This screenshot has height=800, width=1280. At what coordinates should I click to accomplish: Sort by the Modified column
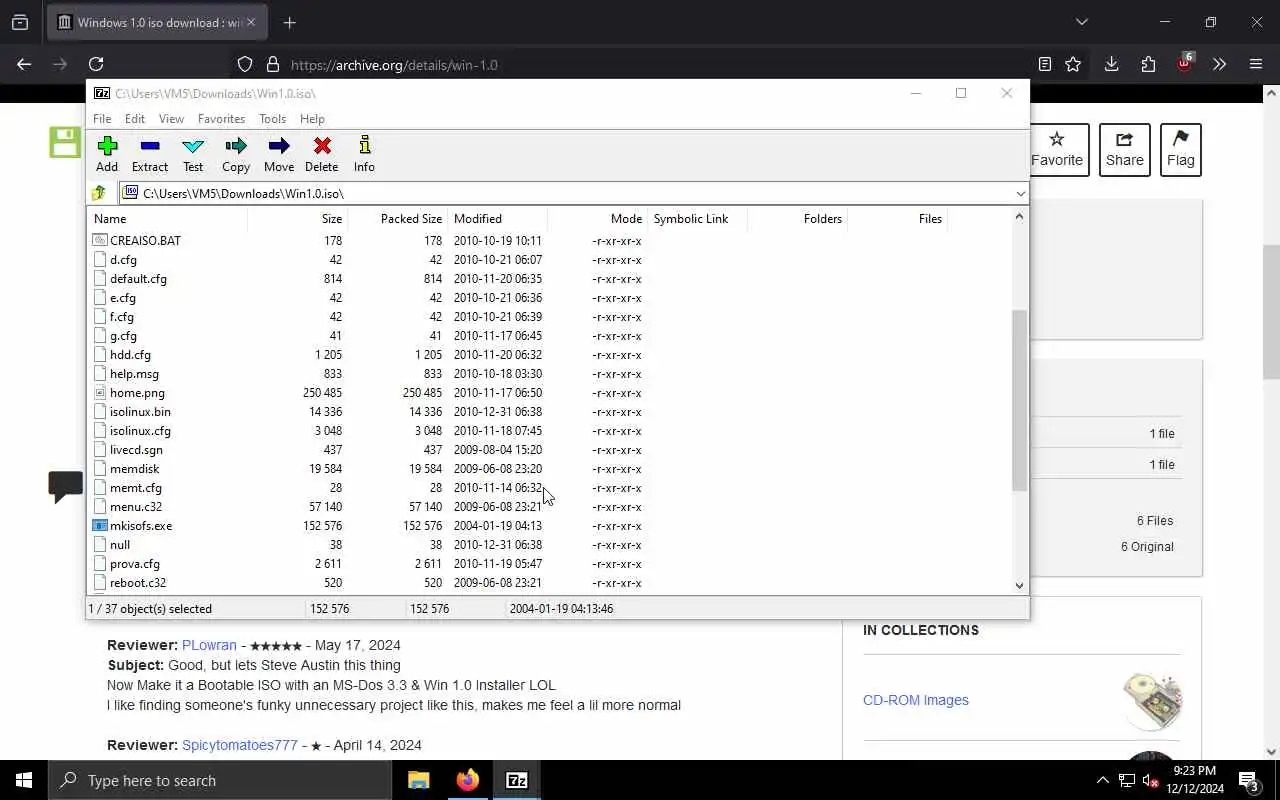coord(497,218)
